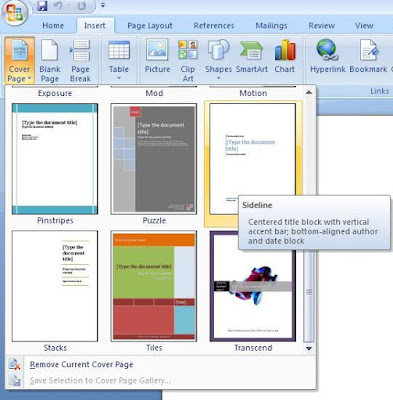Go to the Mailings tab
This screenshot has height=400, width=393.
(x=271, y=26)
